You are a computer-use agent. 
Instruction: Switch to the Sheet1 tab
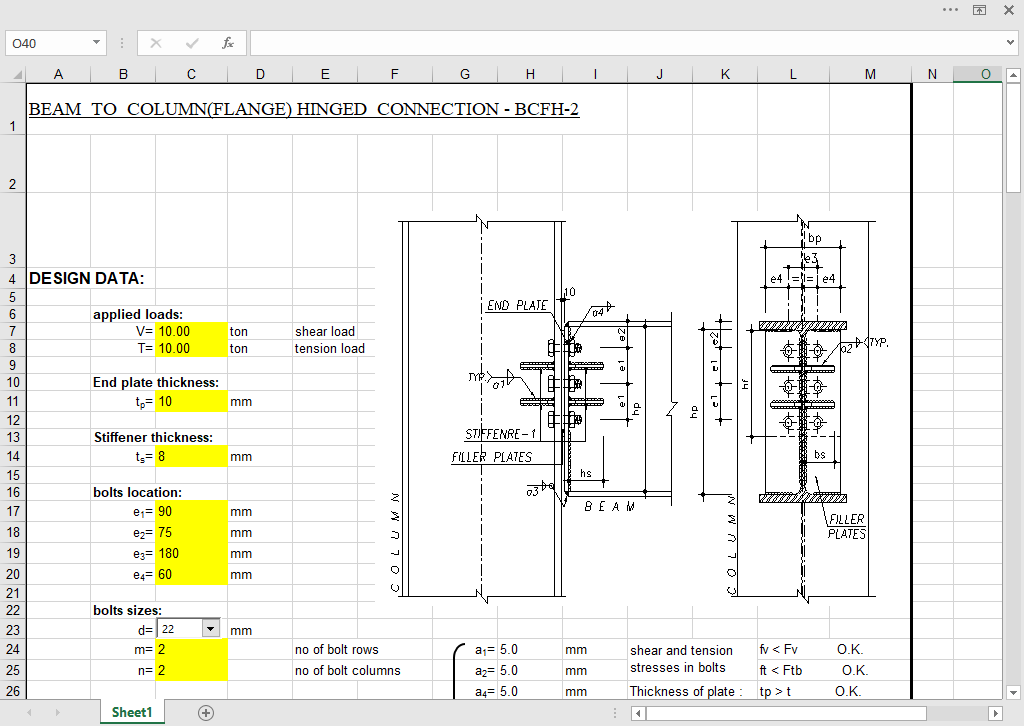click(132, 712)
